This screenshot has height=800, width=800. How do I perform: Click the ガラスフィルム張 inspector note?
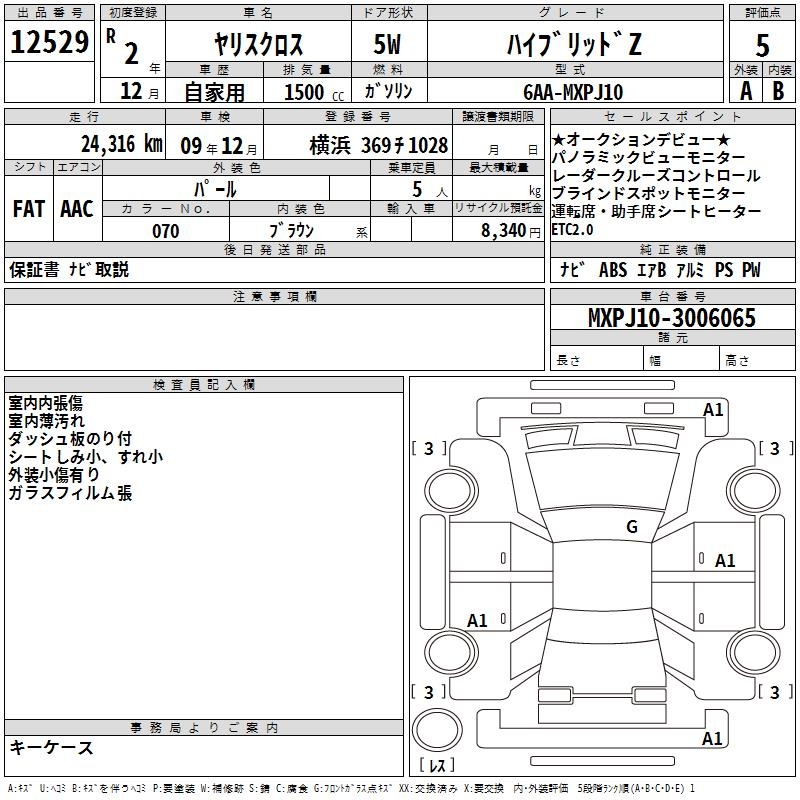tap(69, 493)
